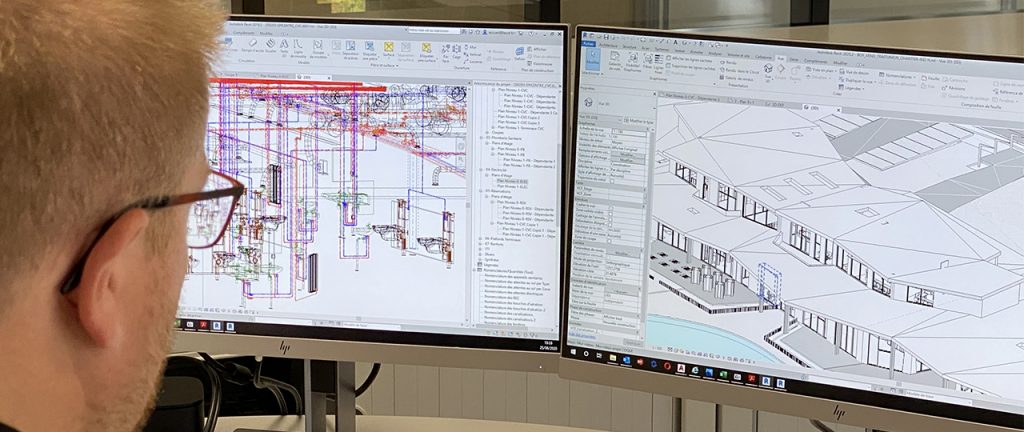Click the Echelle de la vue value field
Image resolution: width=1024 pixels, height=432 pixels.
coord(630,131)
